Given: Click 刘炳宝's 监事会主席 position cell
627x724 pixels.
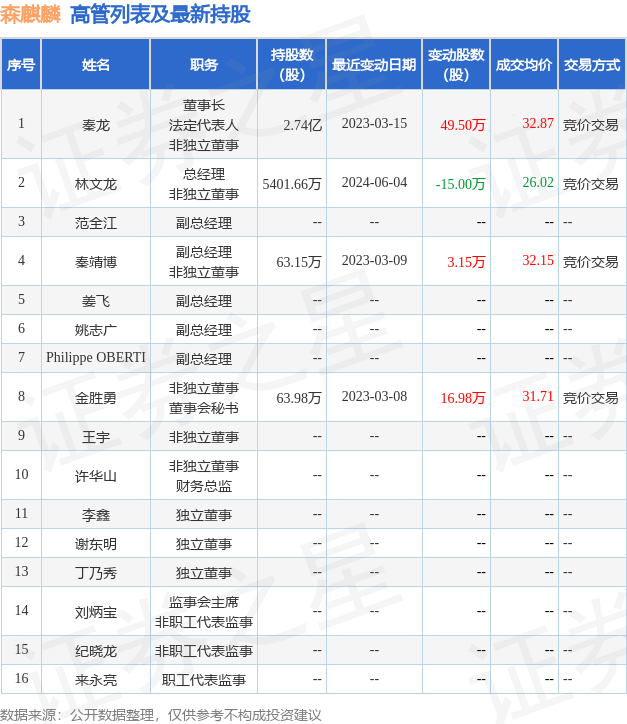Looking at the screenshot, I should [204, 612].
